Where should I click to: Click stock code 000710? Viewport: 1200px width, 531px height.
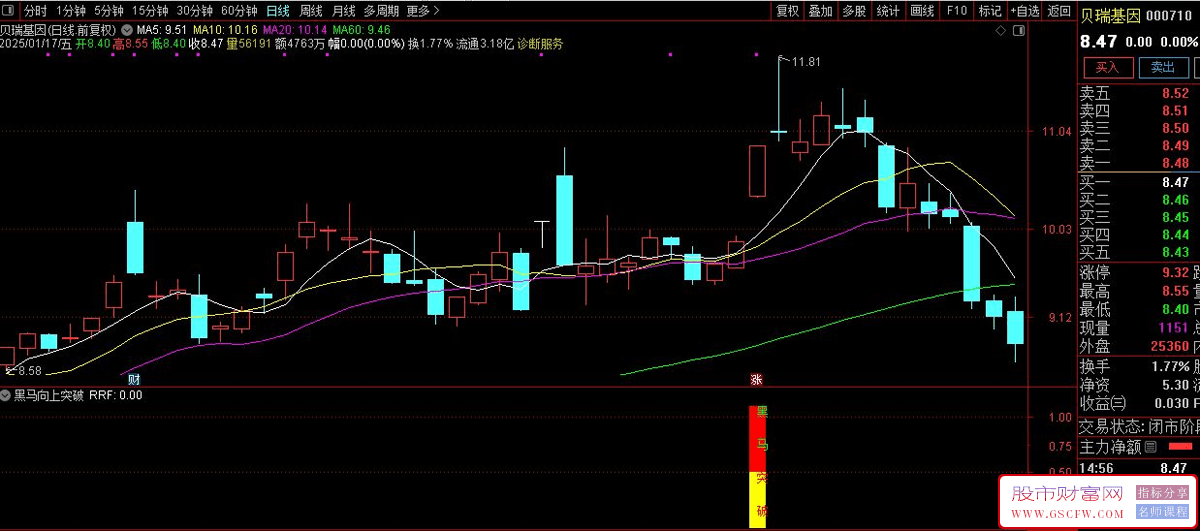point(1168,15)
